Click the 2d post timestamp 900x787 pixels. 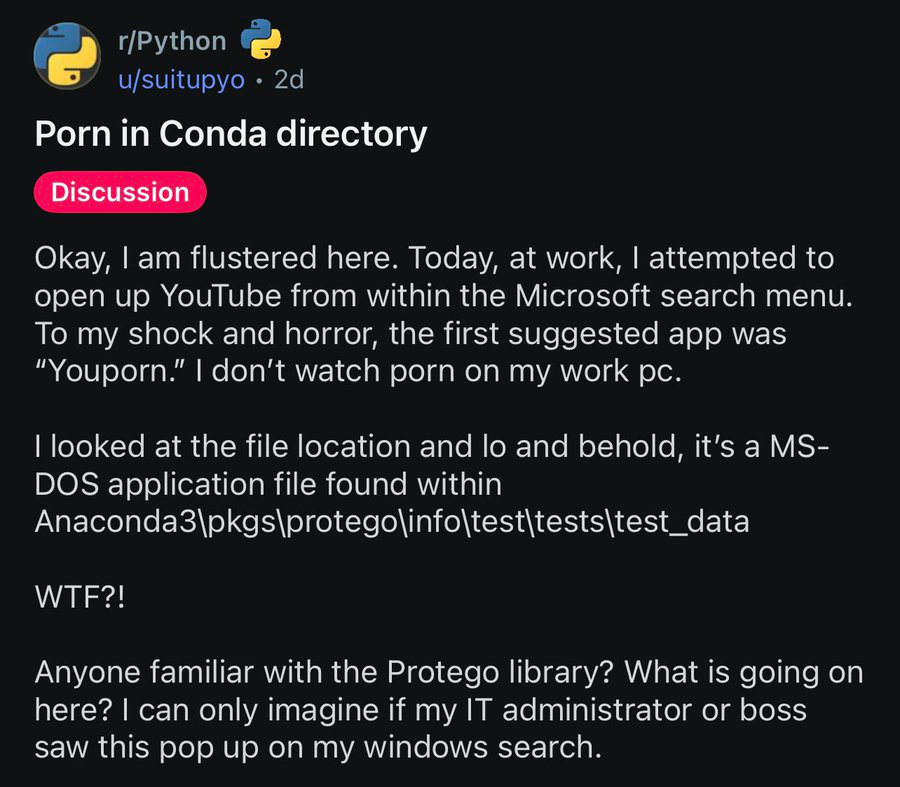click(288, 79)
